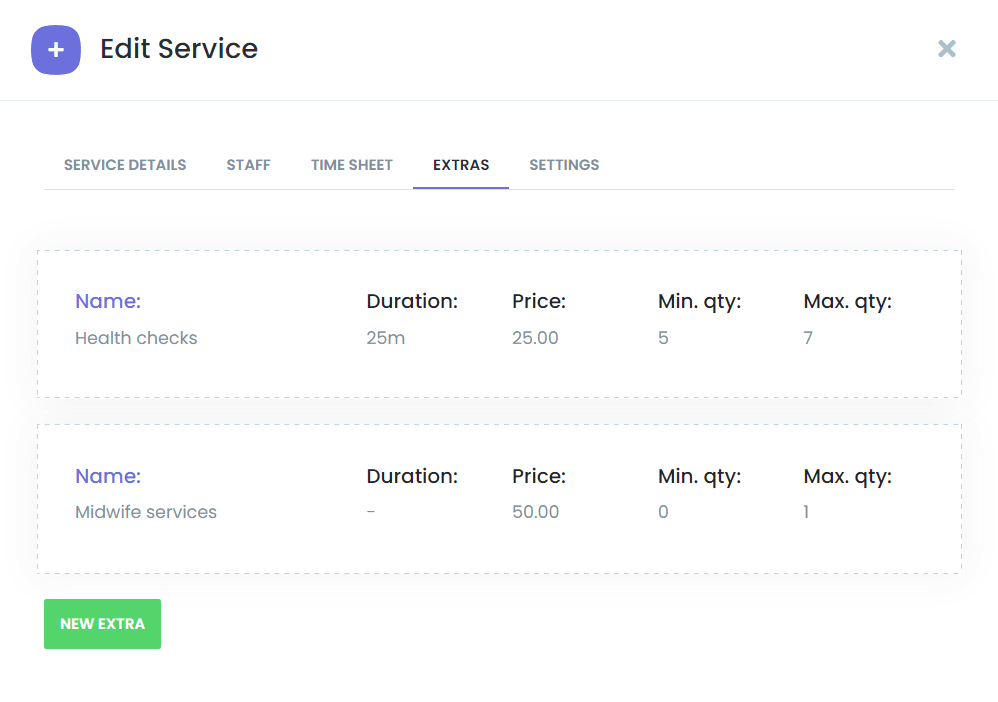
Task: Click the 25.00 price value
Action: 535,338
